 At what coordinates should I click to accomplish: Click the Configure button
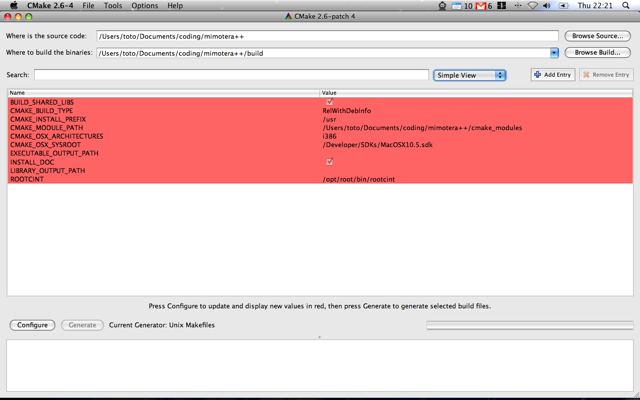32,325
